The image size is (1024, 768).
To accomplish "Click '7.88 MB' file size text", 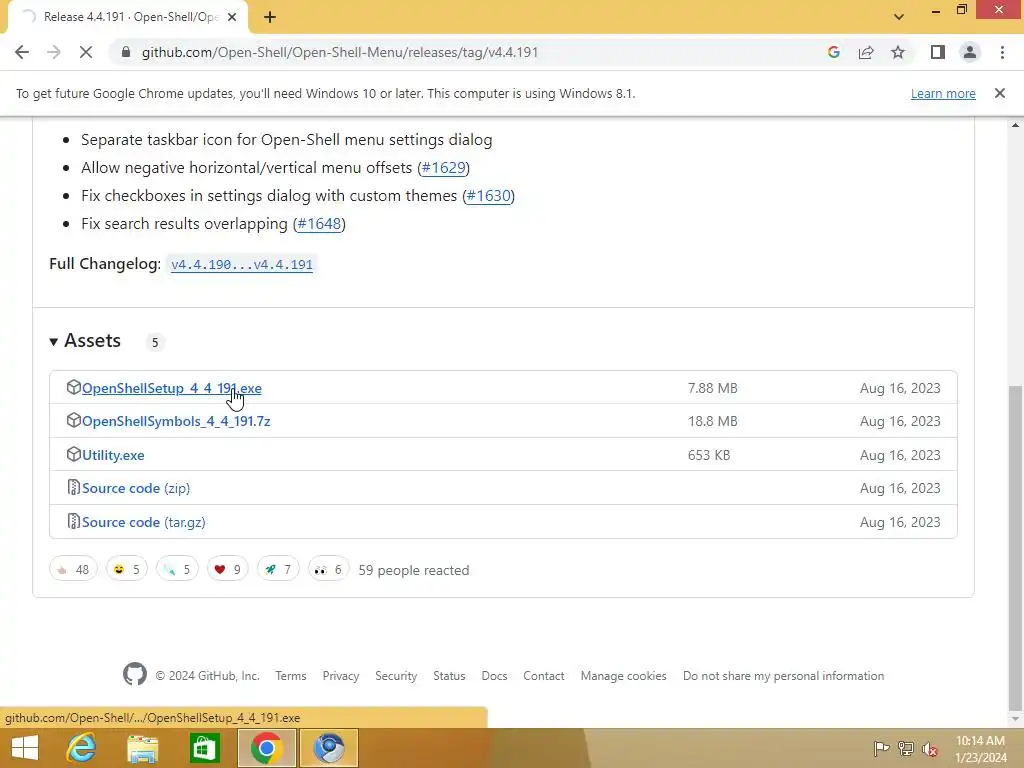I will [x=712, y=388].
